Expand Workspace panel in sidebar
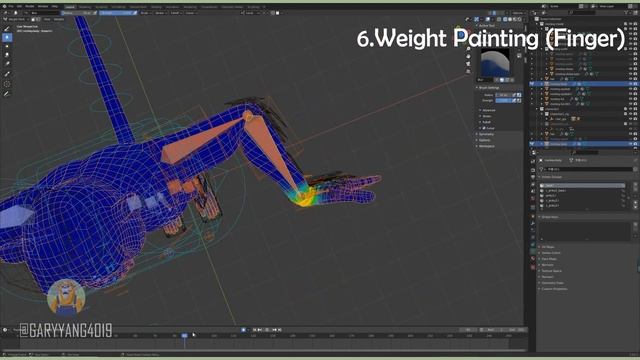 pos(486,146)
